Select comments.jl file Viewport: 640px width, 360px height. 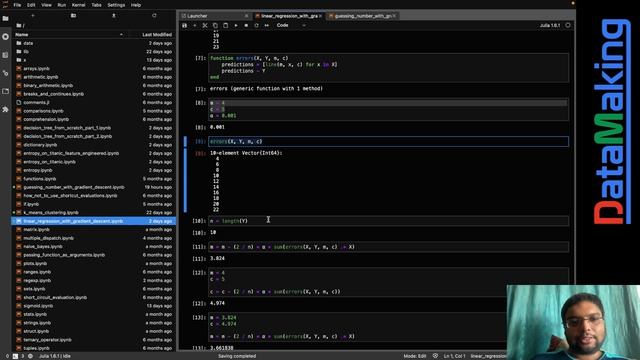(x=94, y=102)
